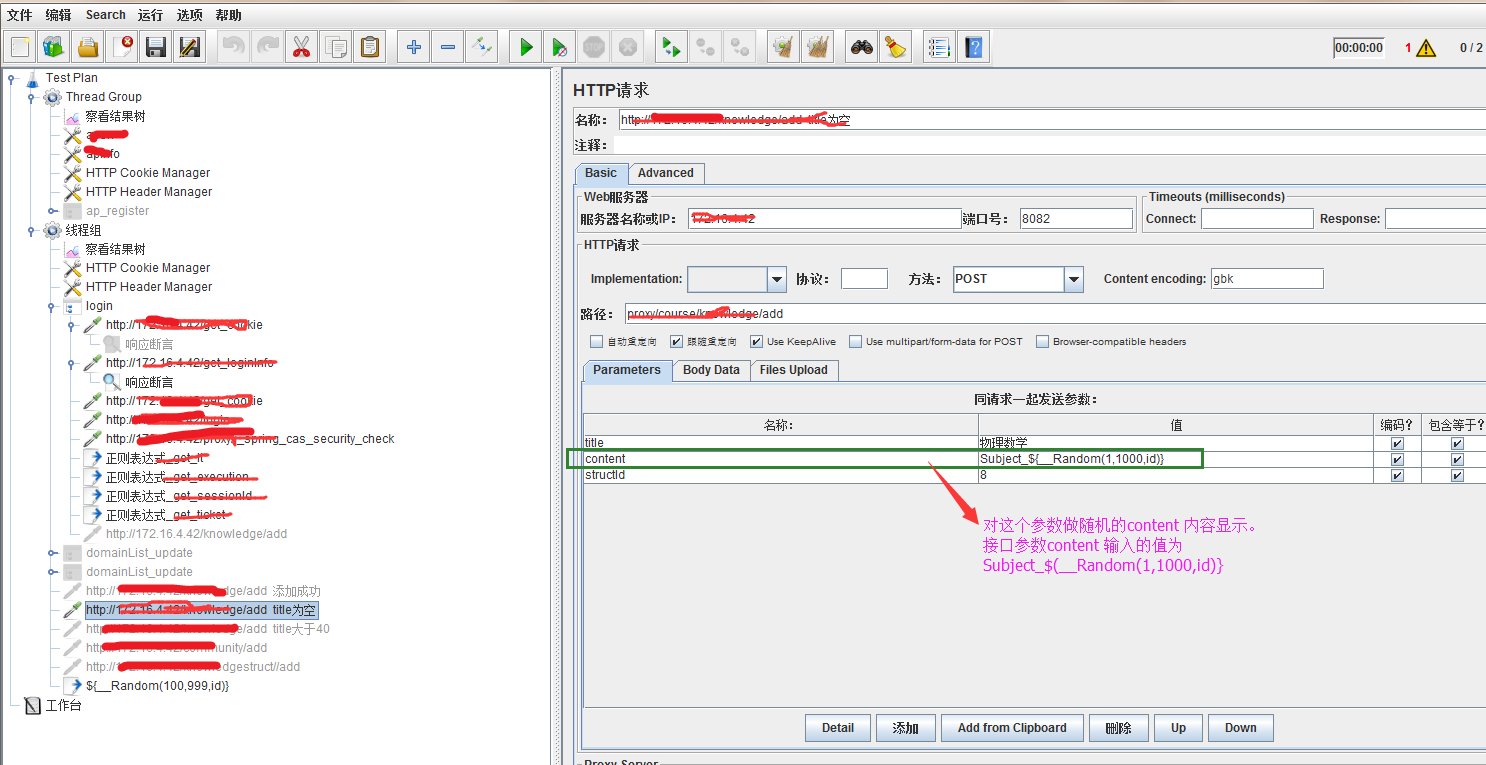Screen dimensions: 1486x765
Task: Click the Paste clipboard icon
Action: pos(370,46)
